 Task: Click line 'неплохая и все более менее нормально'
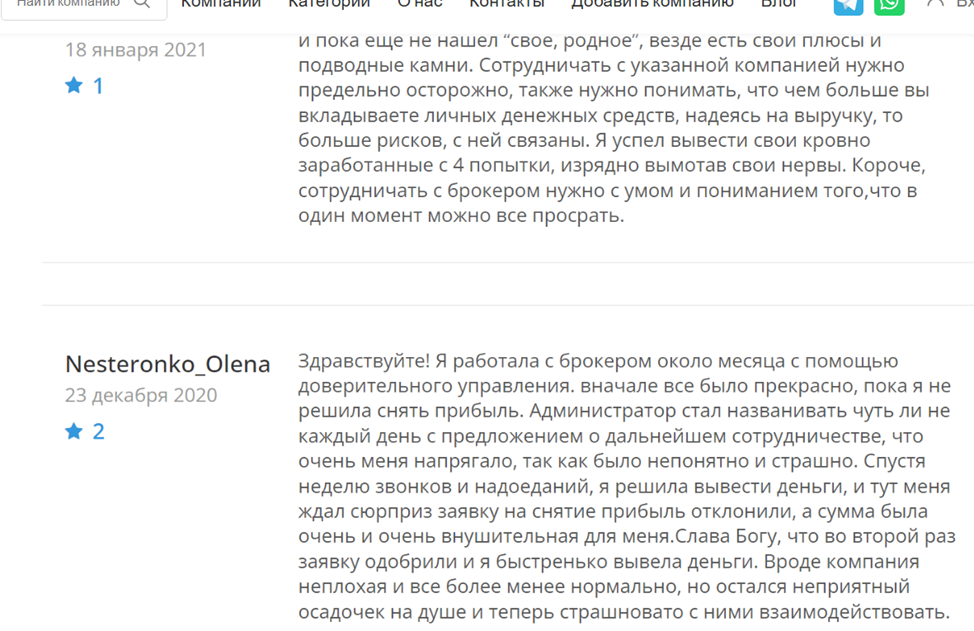coord(604,586)
